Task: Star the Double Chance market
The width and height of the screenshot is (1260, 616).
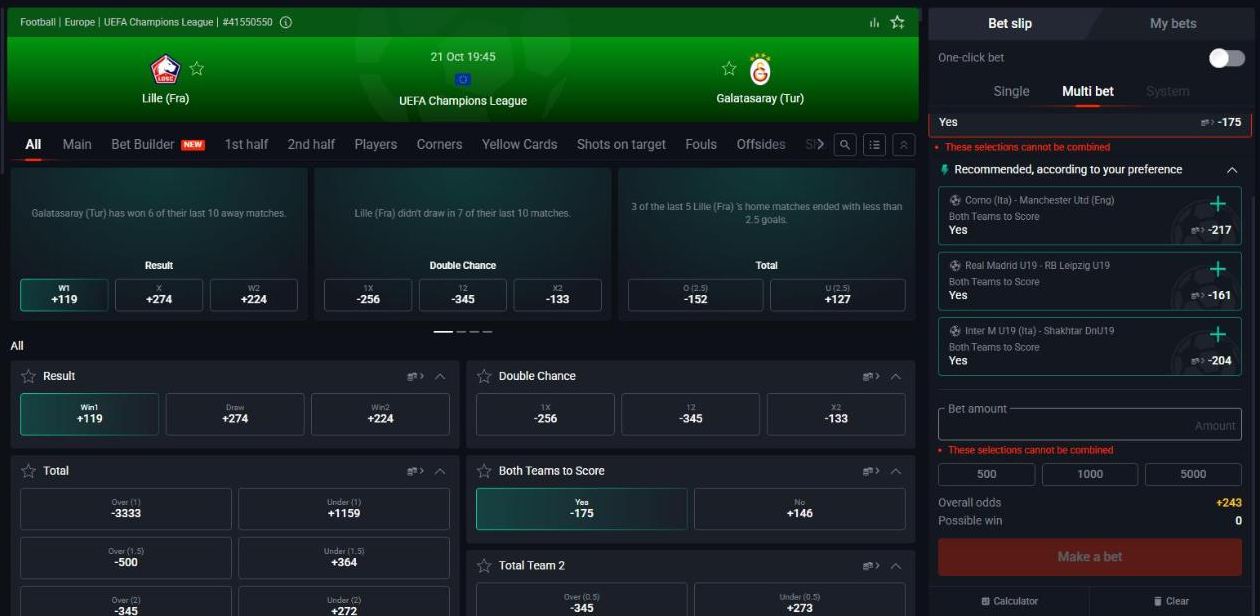Action: pyautogui.click(x=484, y=376)
